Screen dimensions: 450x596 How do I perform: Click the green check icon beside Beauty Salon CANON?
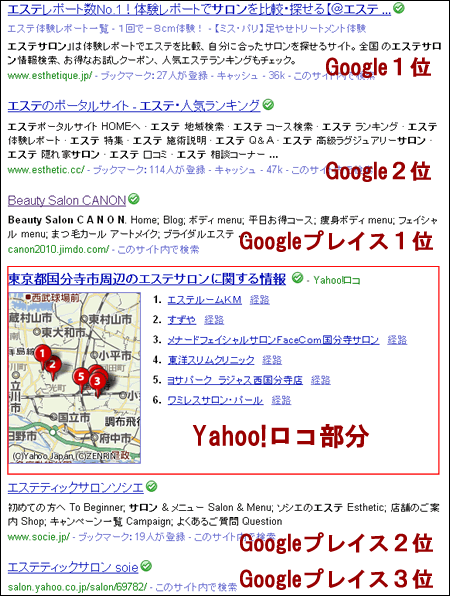click(134, 199)
